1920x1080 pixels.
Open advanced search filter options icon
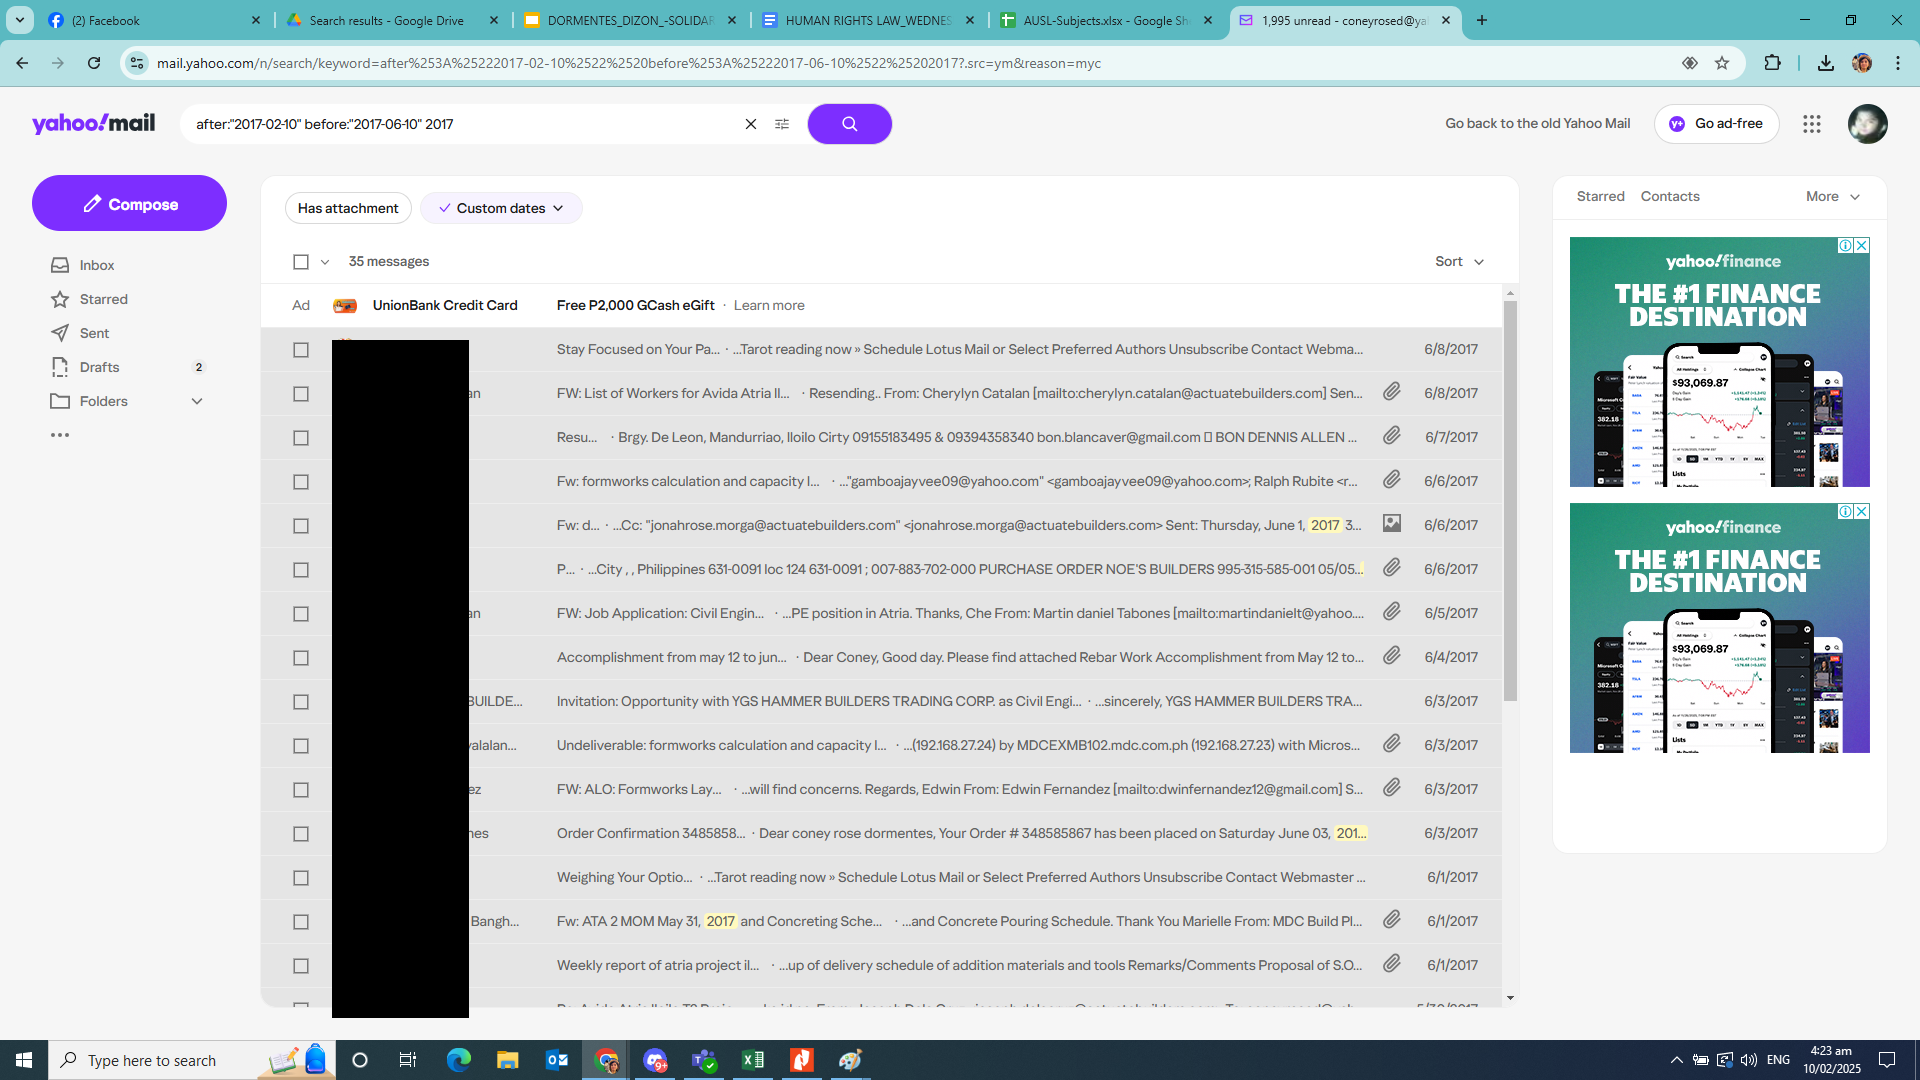[x=782, y=124]
